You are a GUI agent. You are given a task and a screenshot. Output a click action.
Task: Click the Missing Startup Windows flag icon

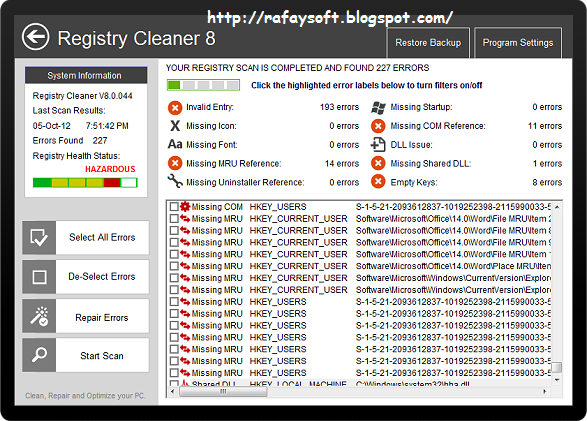point(378,107)
